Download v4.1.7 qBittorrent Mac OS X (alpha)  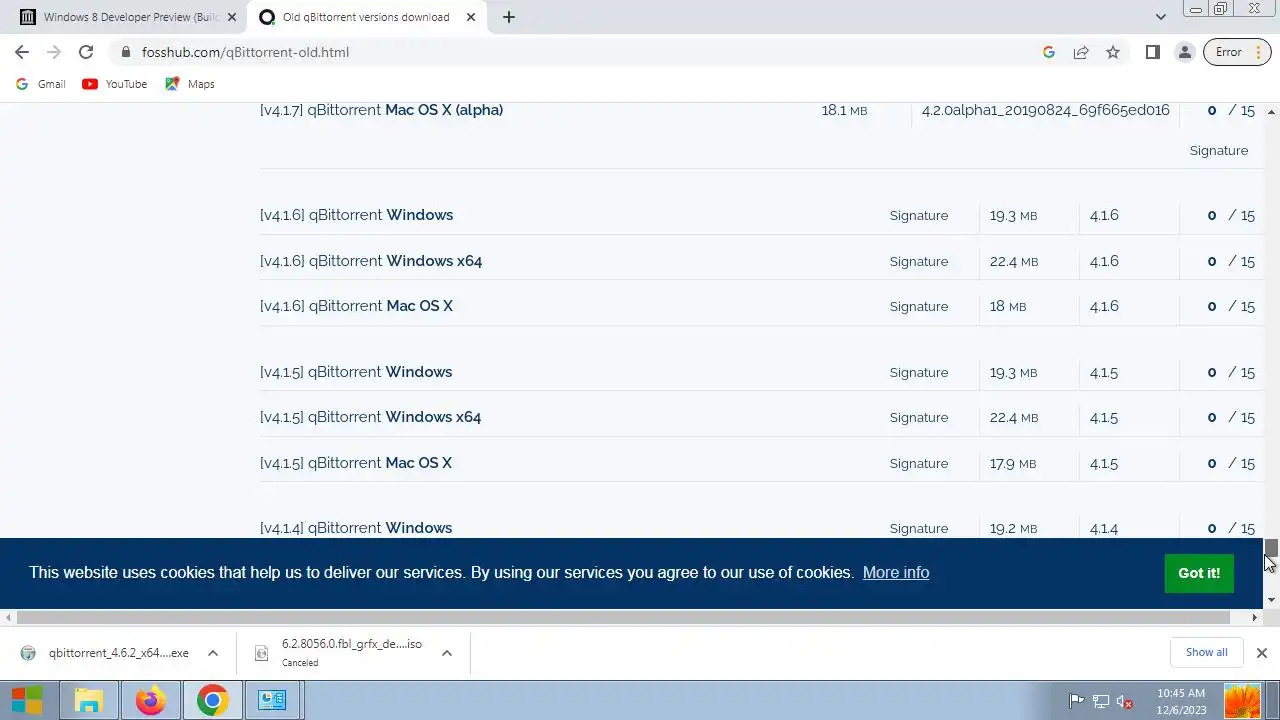(x=381, y=110)
